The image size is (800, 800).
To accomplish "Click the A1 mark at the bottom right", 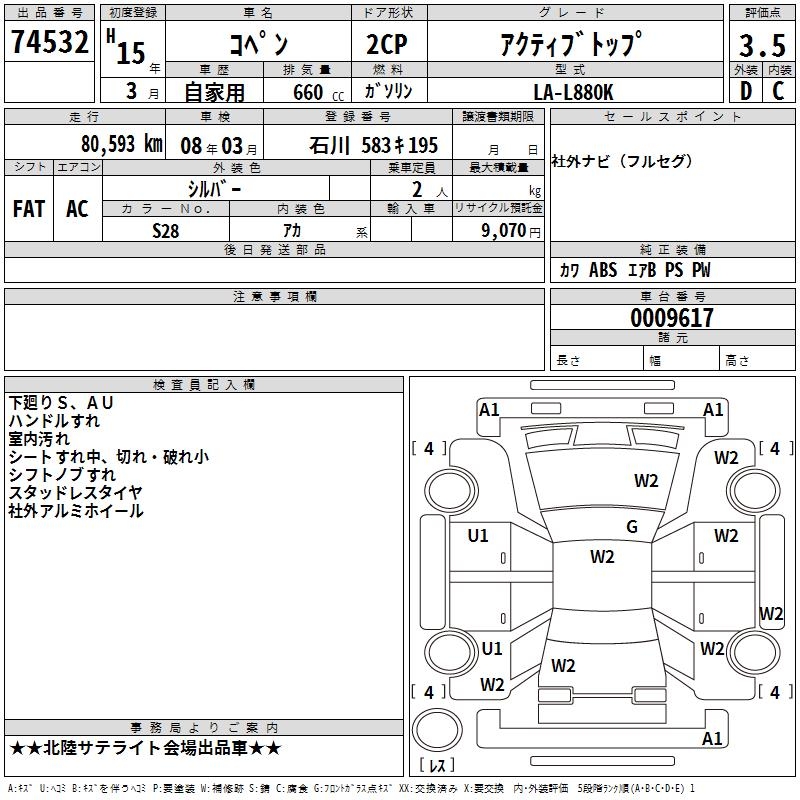I will 712,739.
